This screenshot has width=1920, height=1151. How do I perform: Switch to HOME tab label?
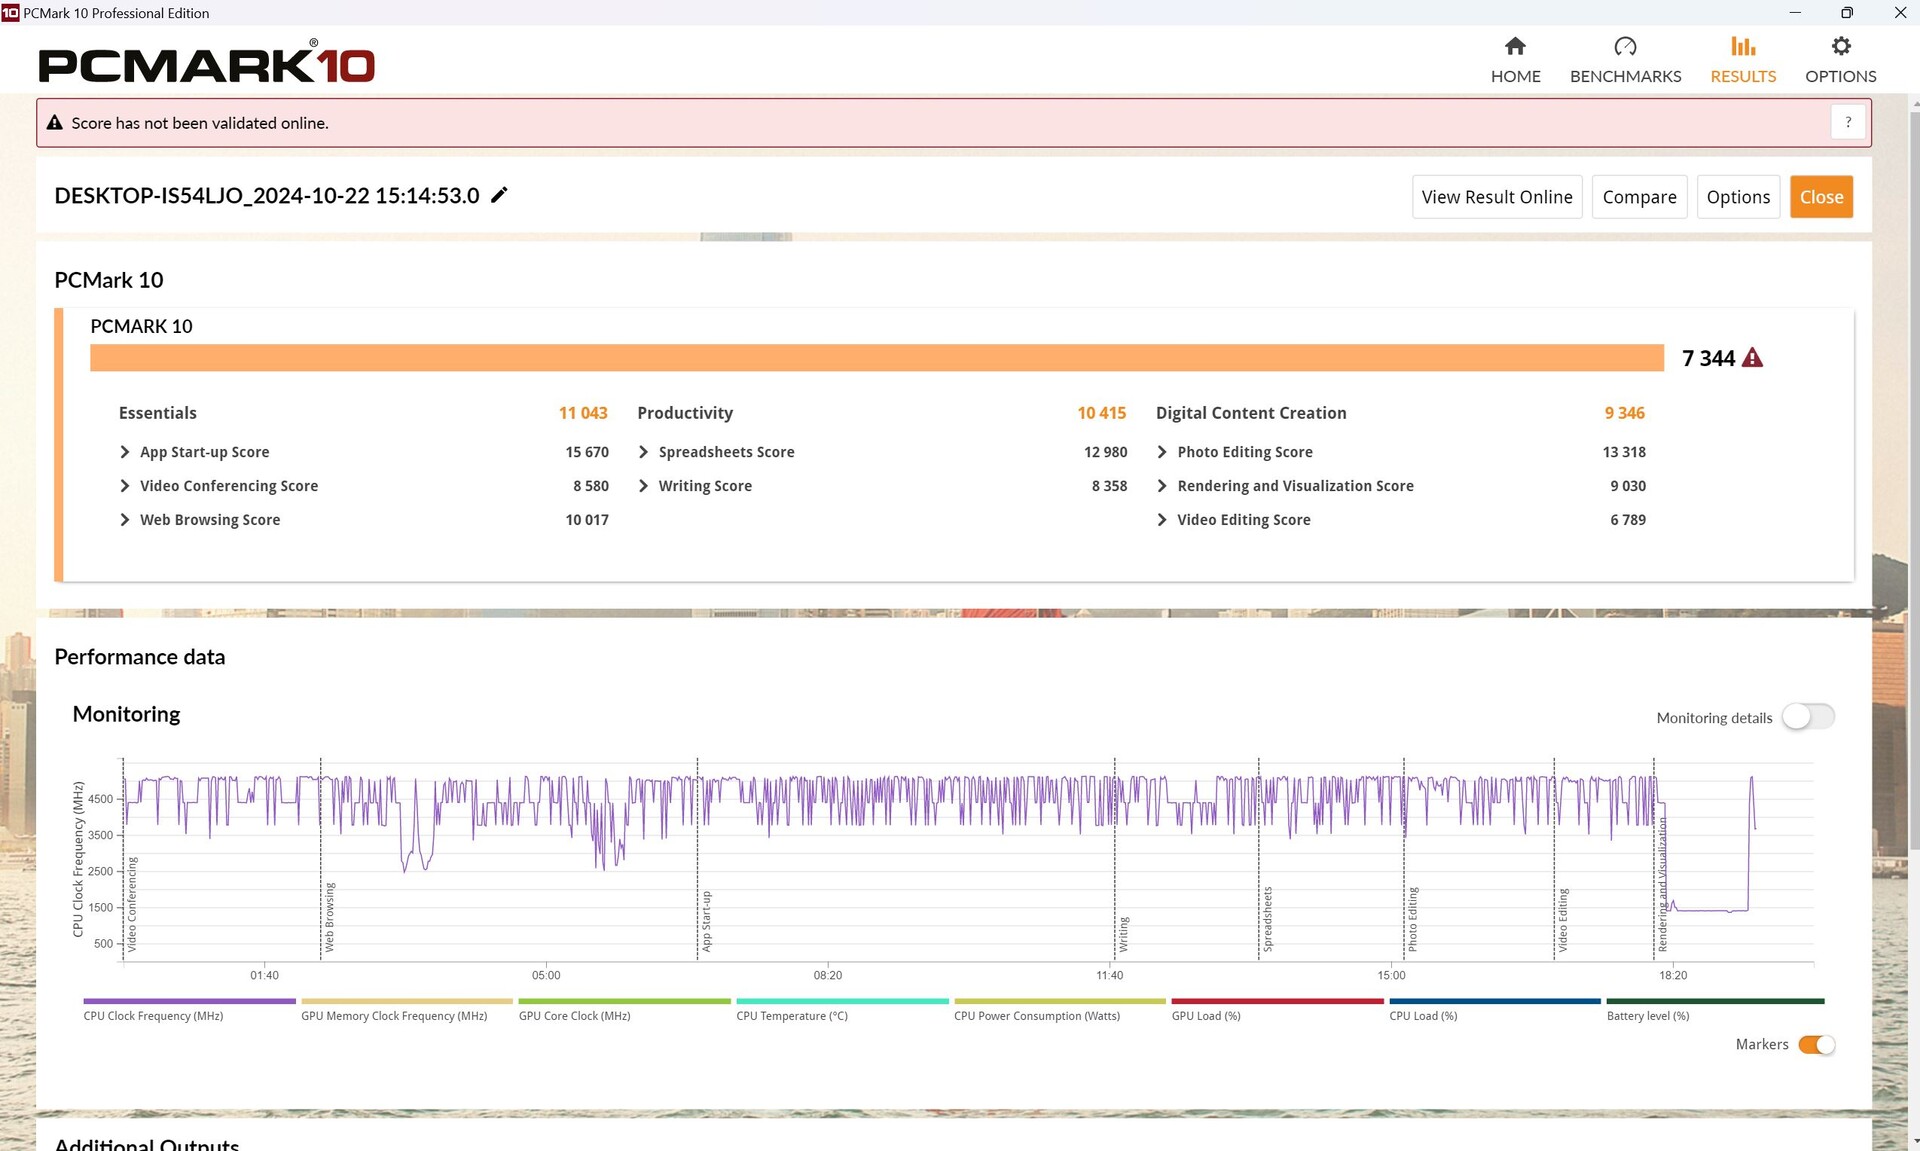coord(1515,76)
